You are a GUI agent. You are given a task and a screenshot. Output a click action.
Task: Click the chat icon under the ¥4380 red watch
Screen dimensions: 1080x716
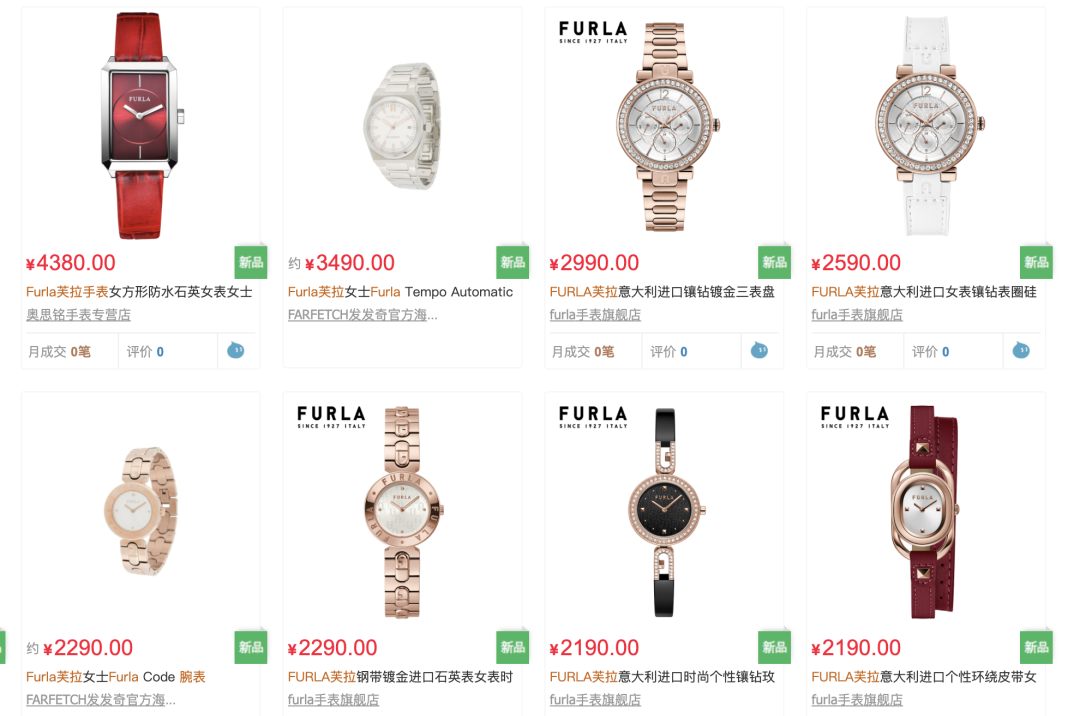pyautogui.click(x=236, y=350)
